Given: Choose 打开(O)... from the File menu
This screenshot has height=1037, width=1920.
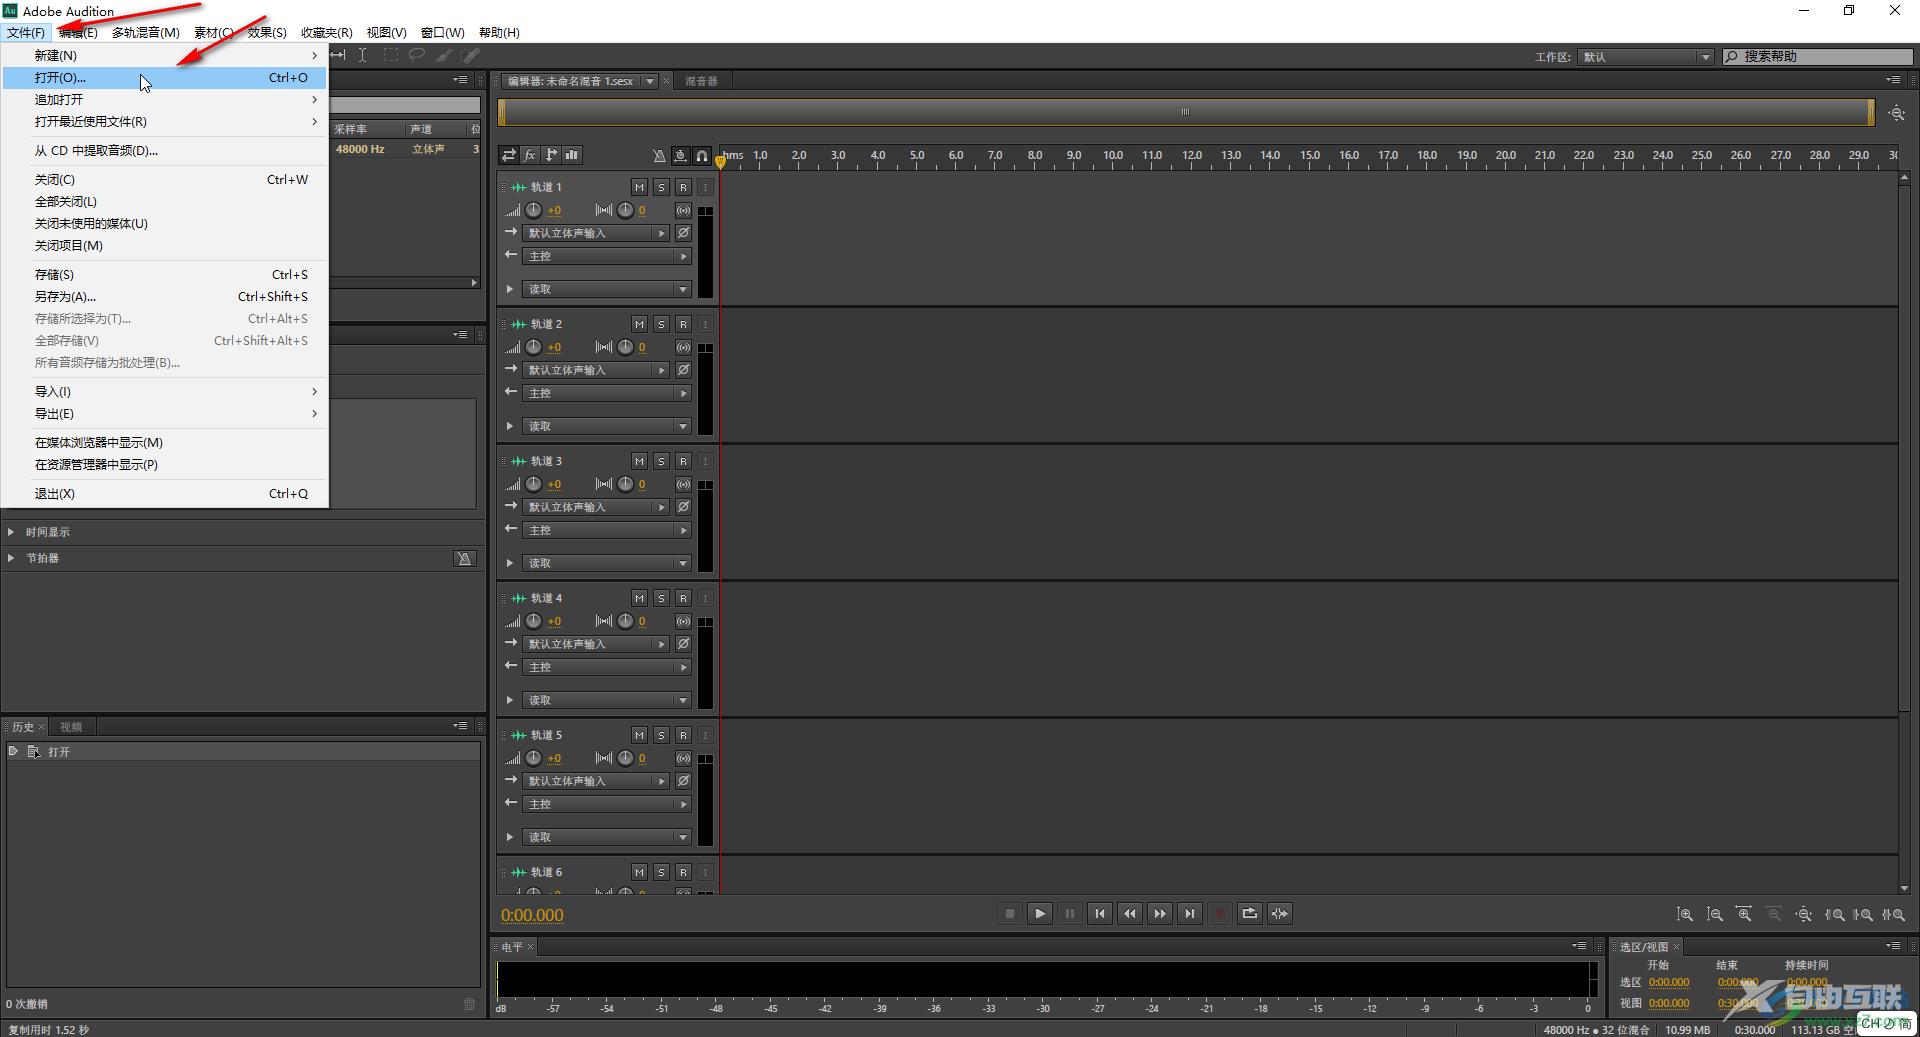Looking at the screenshot, I should (164, 77).
